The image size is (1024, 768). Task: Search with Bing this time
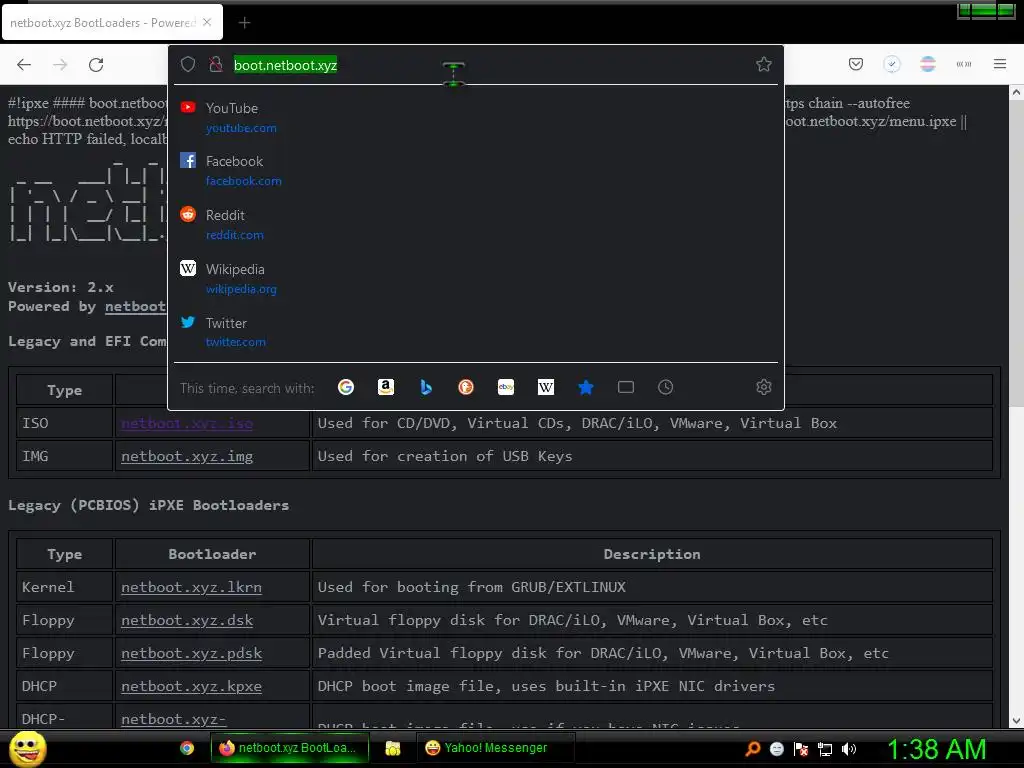pos(426,387)
